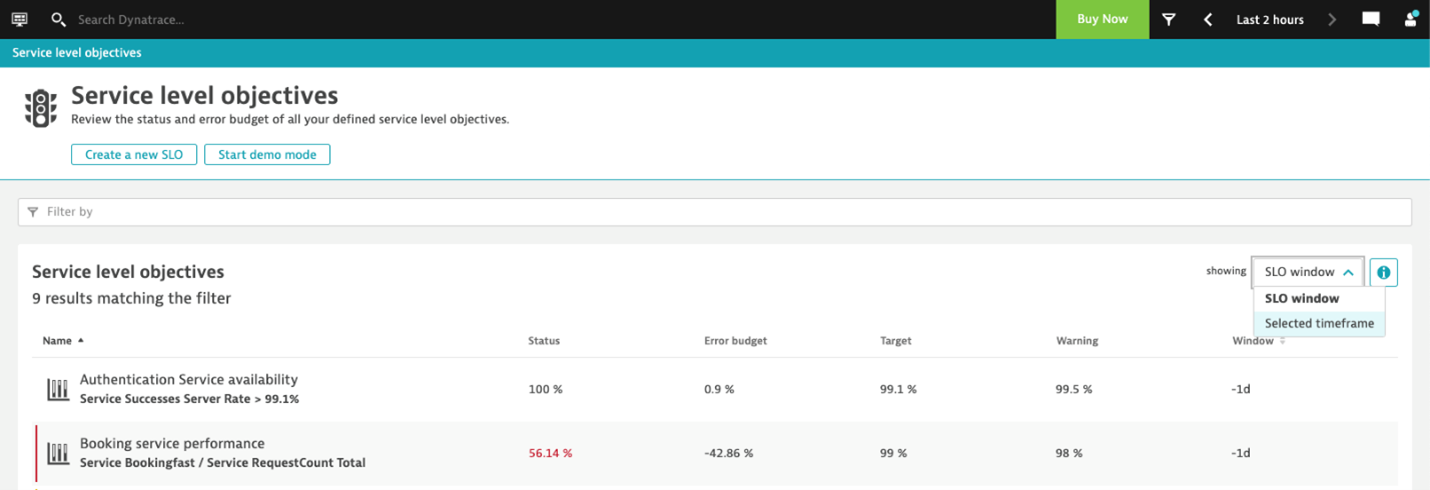Click the blue info icon button
This screenshot has width=1430, height=490.
pos(1384,272)
